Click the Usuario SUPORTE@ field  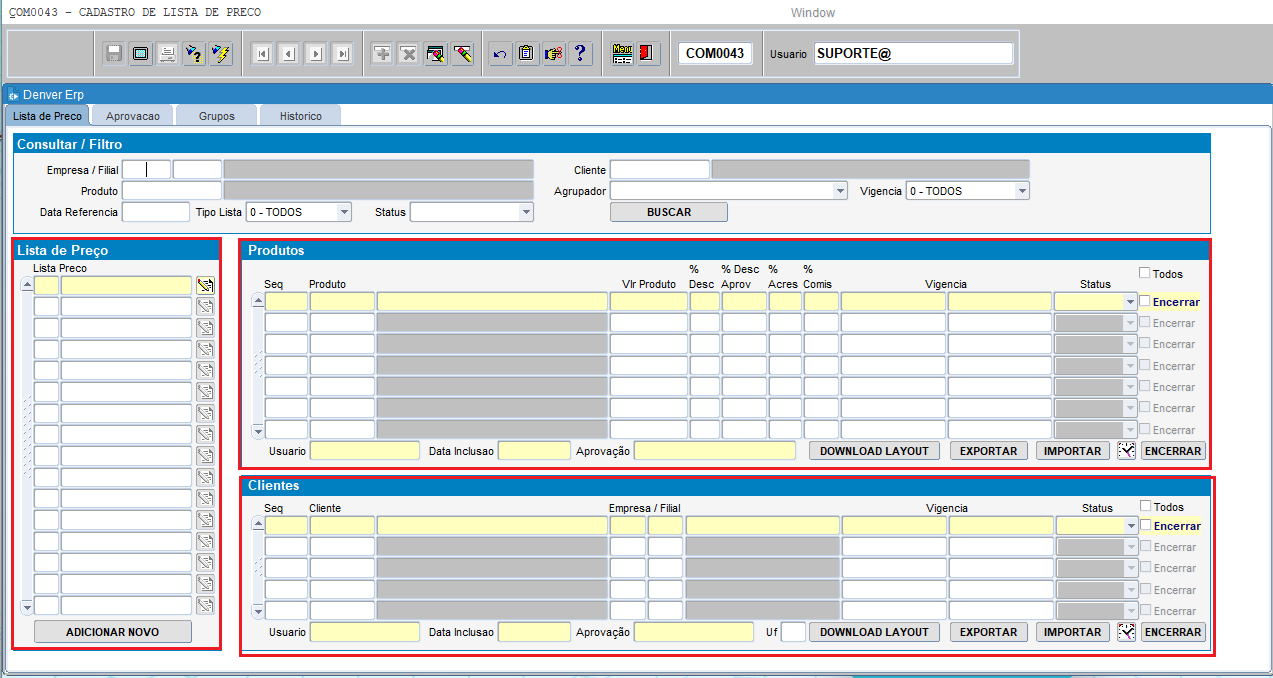[x=913, y=54]
